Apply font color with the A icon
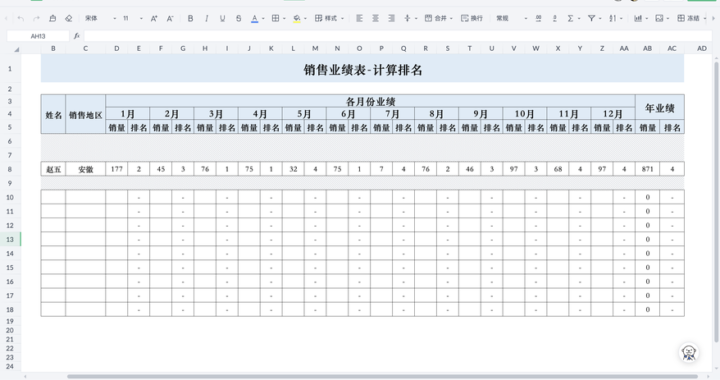The height and width of the screenshot is (380, 720). 254,18
